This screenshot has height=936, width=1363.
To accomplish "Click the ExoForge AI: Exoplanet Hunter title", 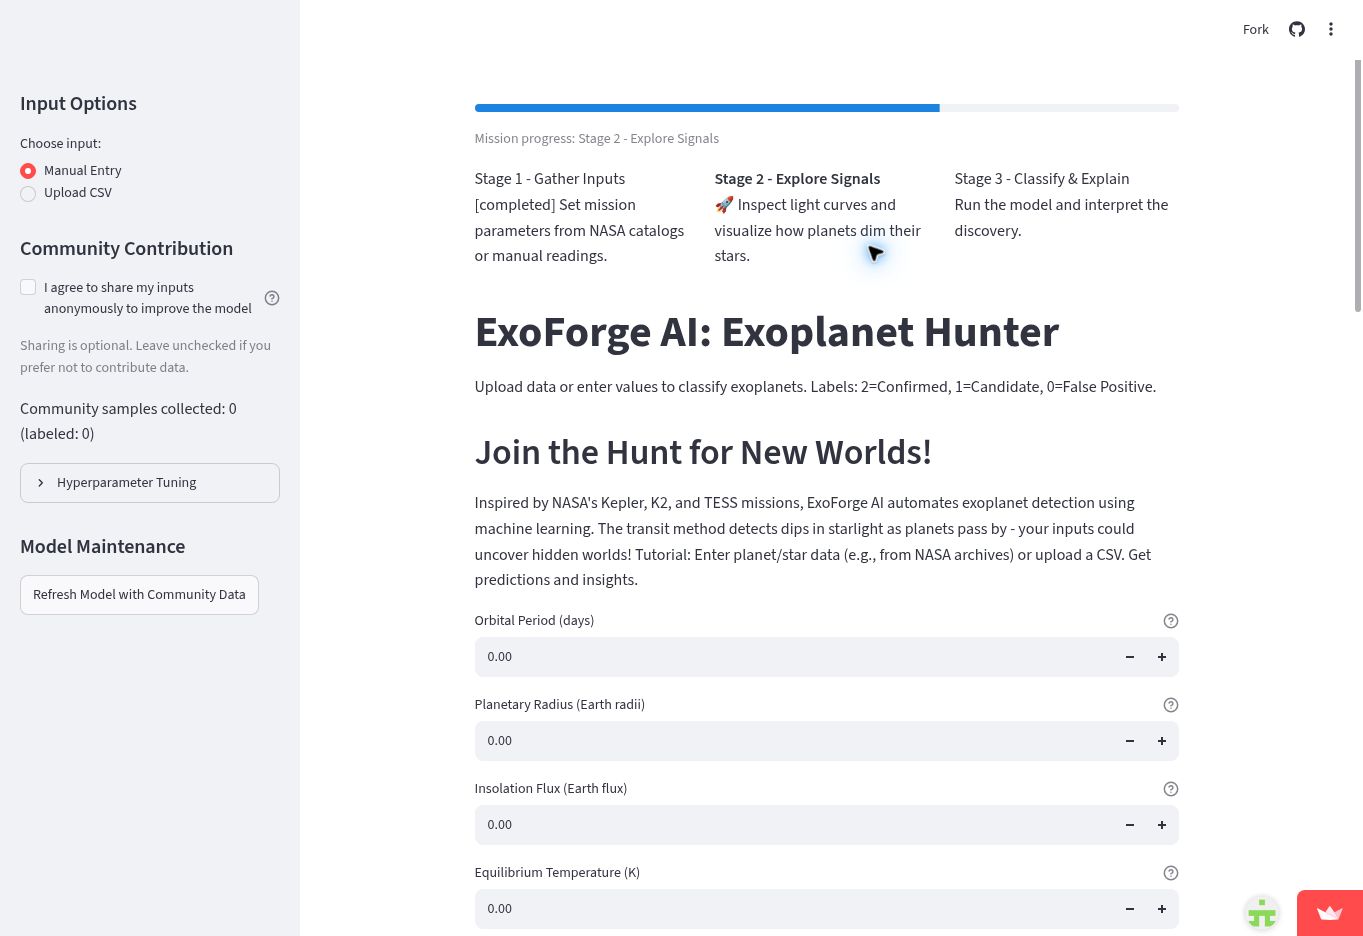I will click(767, 332).
